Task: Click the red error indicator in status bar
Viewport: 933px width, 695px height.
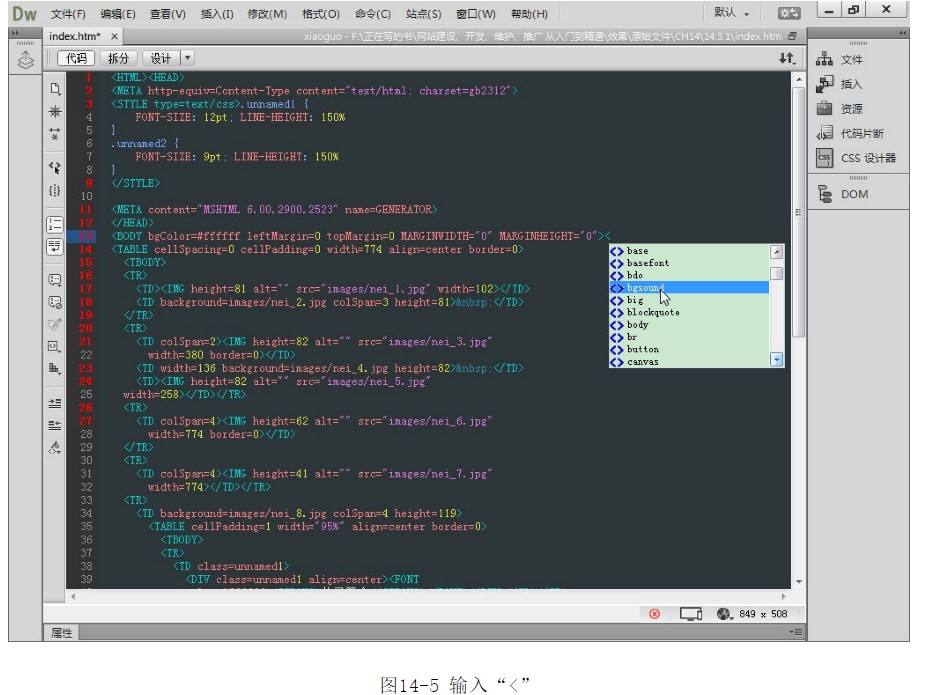Action: (654, 614)
